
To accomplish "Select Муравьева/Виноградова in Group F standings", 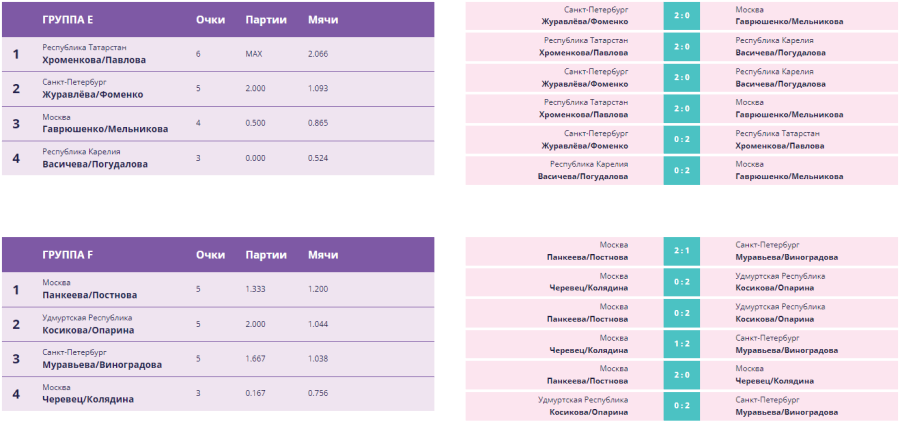I will point(102,365).
